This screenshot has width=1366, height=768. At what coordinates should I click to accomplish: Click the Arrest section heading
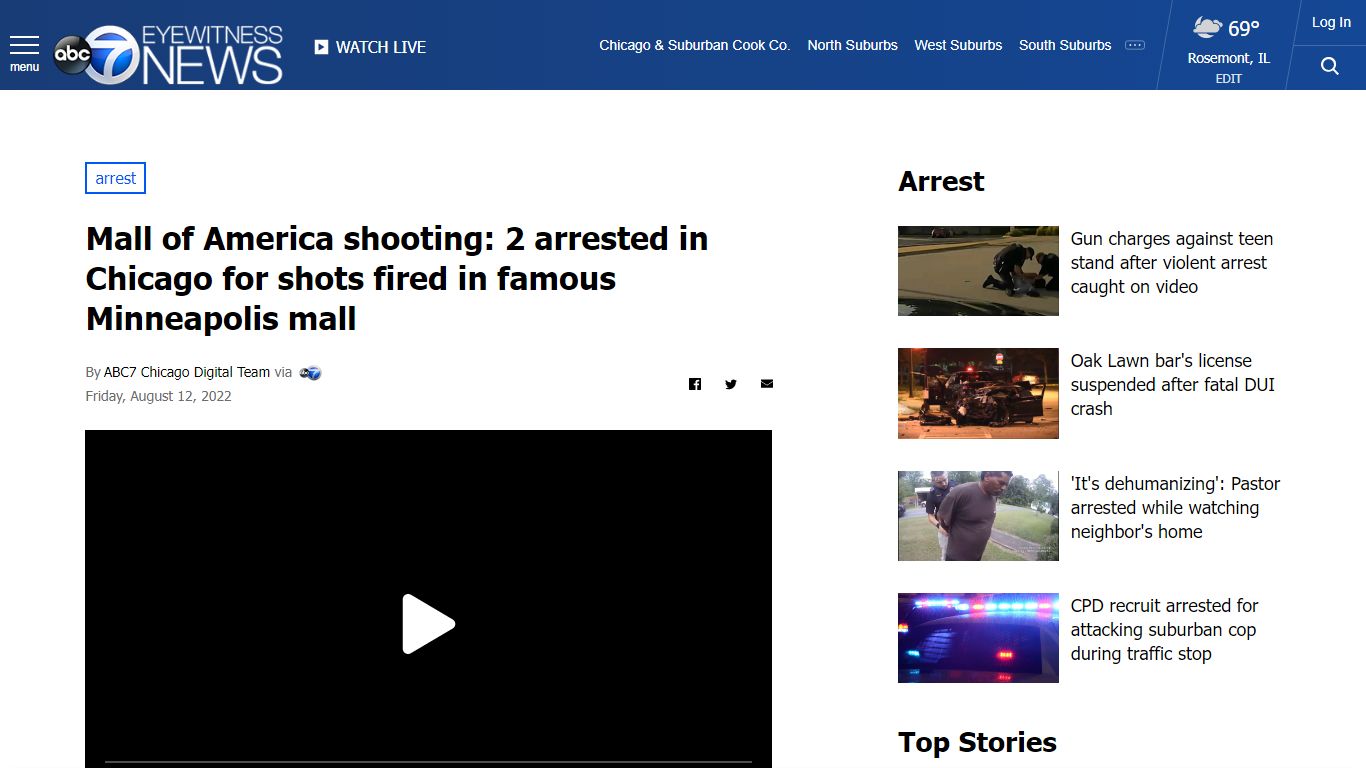[941, 181]
